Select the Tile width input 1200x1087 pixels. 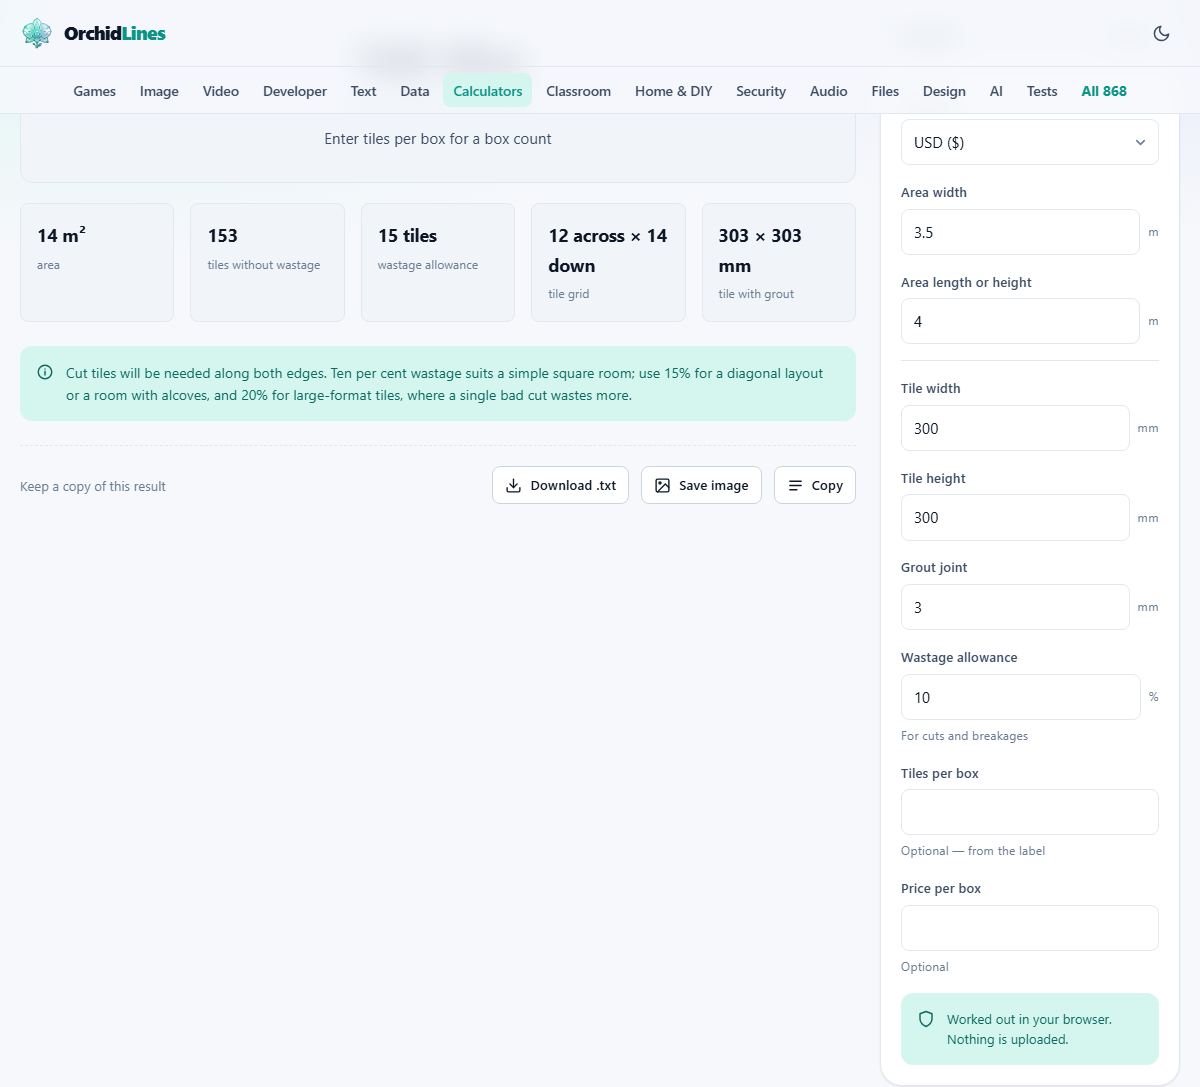pos(1015,428)
